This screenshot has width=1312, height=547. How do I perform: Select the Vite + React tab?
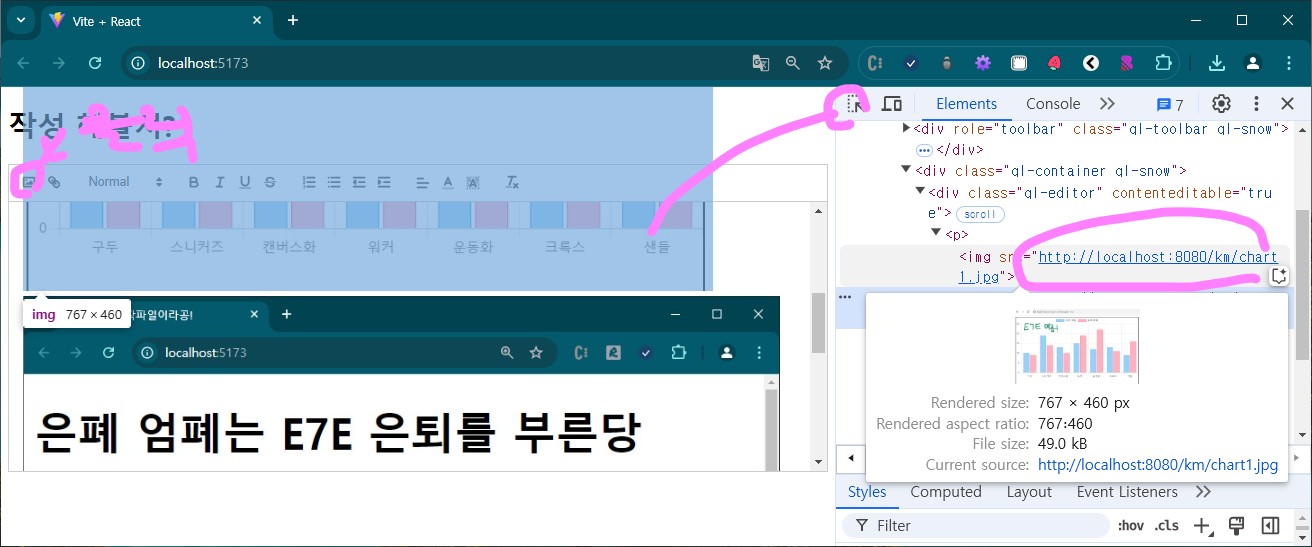coord(157,21)
